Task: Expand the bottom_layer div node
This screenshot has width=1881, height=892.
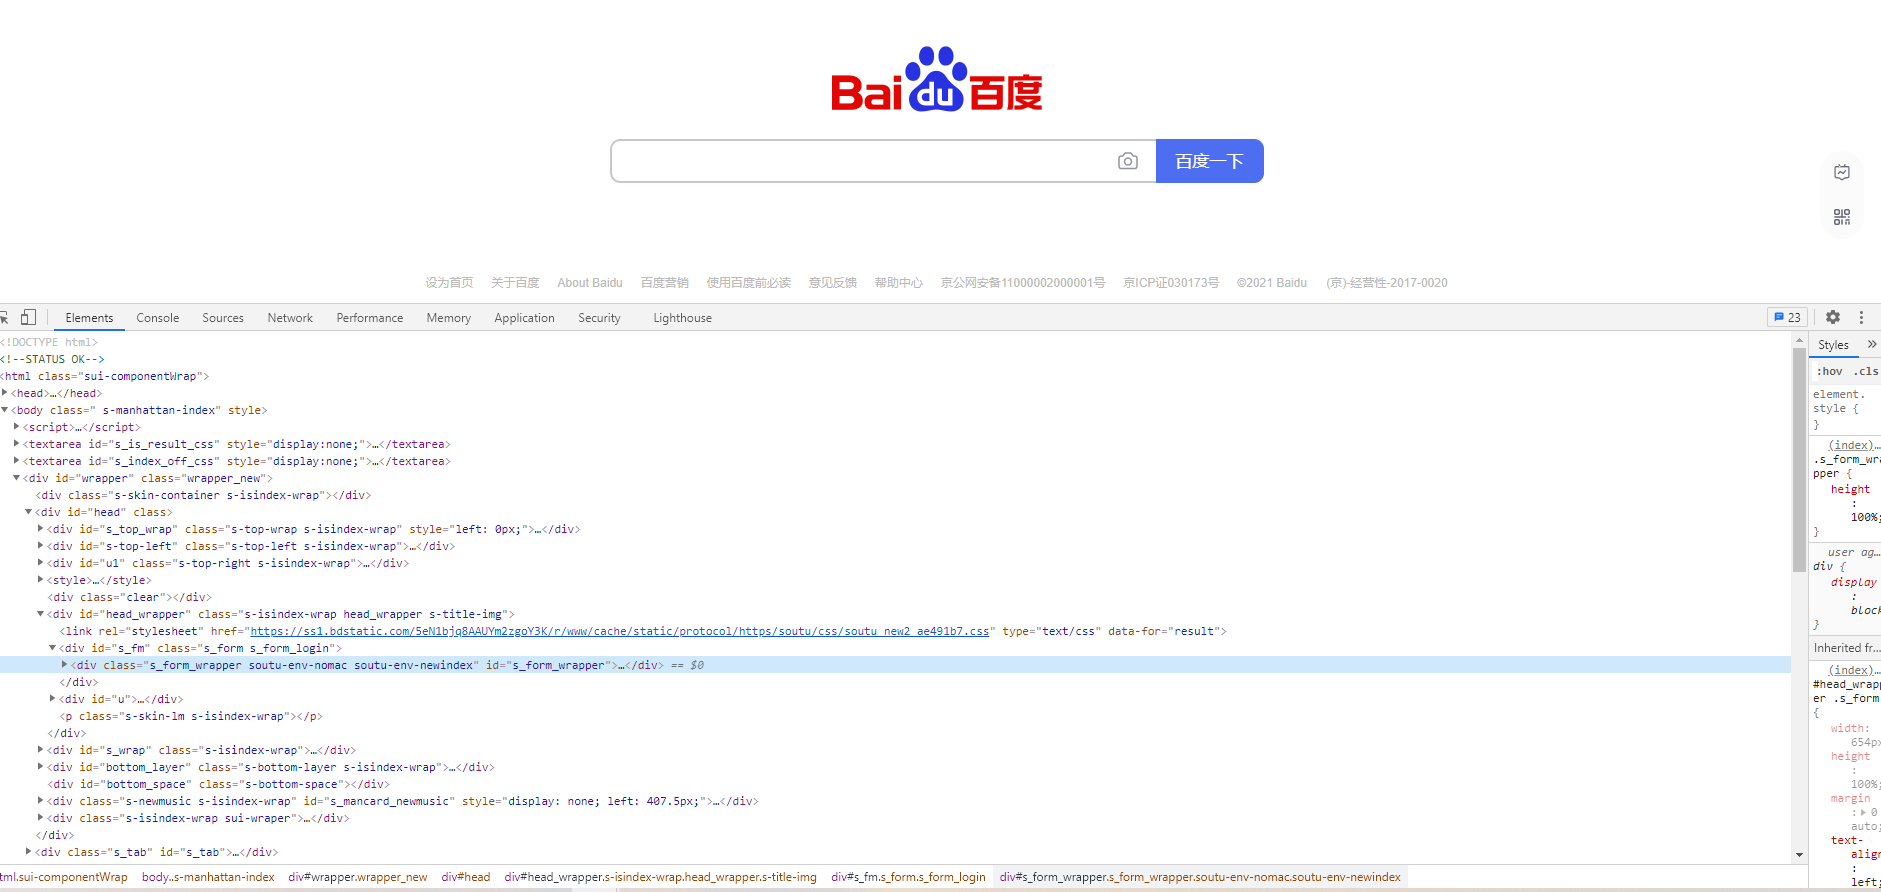Action: (x=41, y=767)
